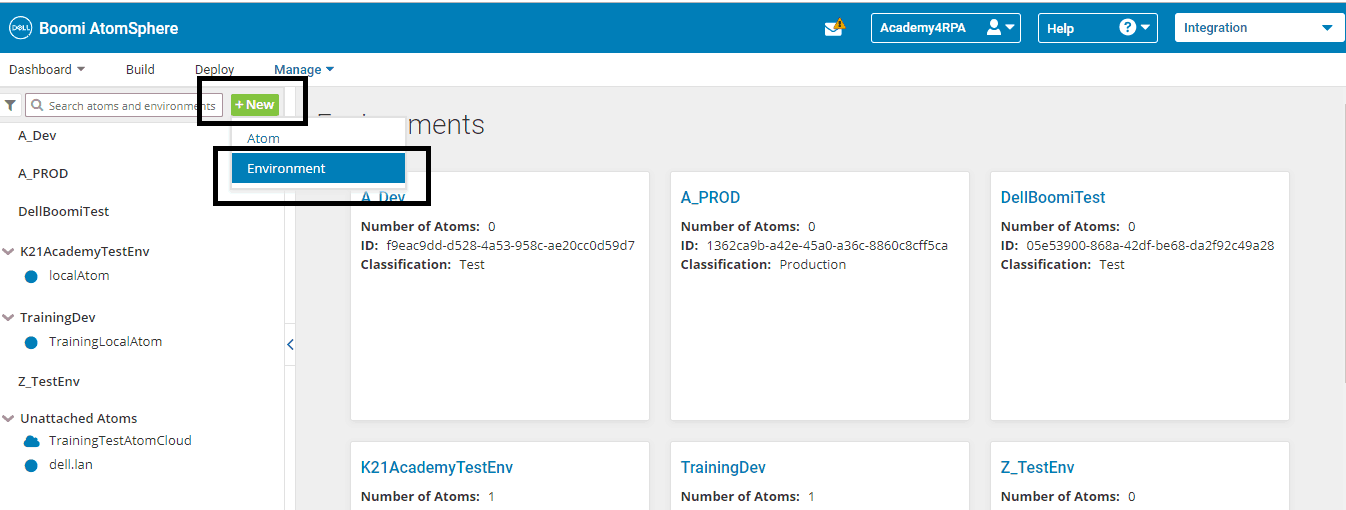Click the TrainingLocalAtom circle icon
The width and height of the screenshot is (1346, 510).
tap(31, 342)
